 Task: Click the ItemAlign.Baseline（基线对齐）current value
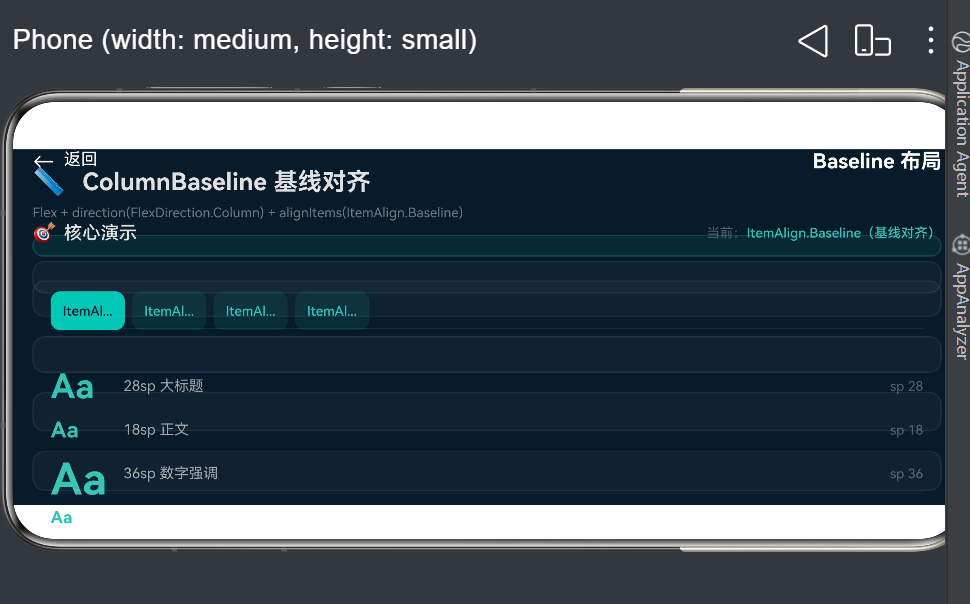click(x=840, y=233)
